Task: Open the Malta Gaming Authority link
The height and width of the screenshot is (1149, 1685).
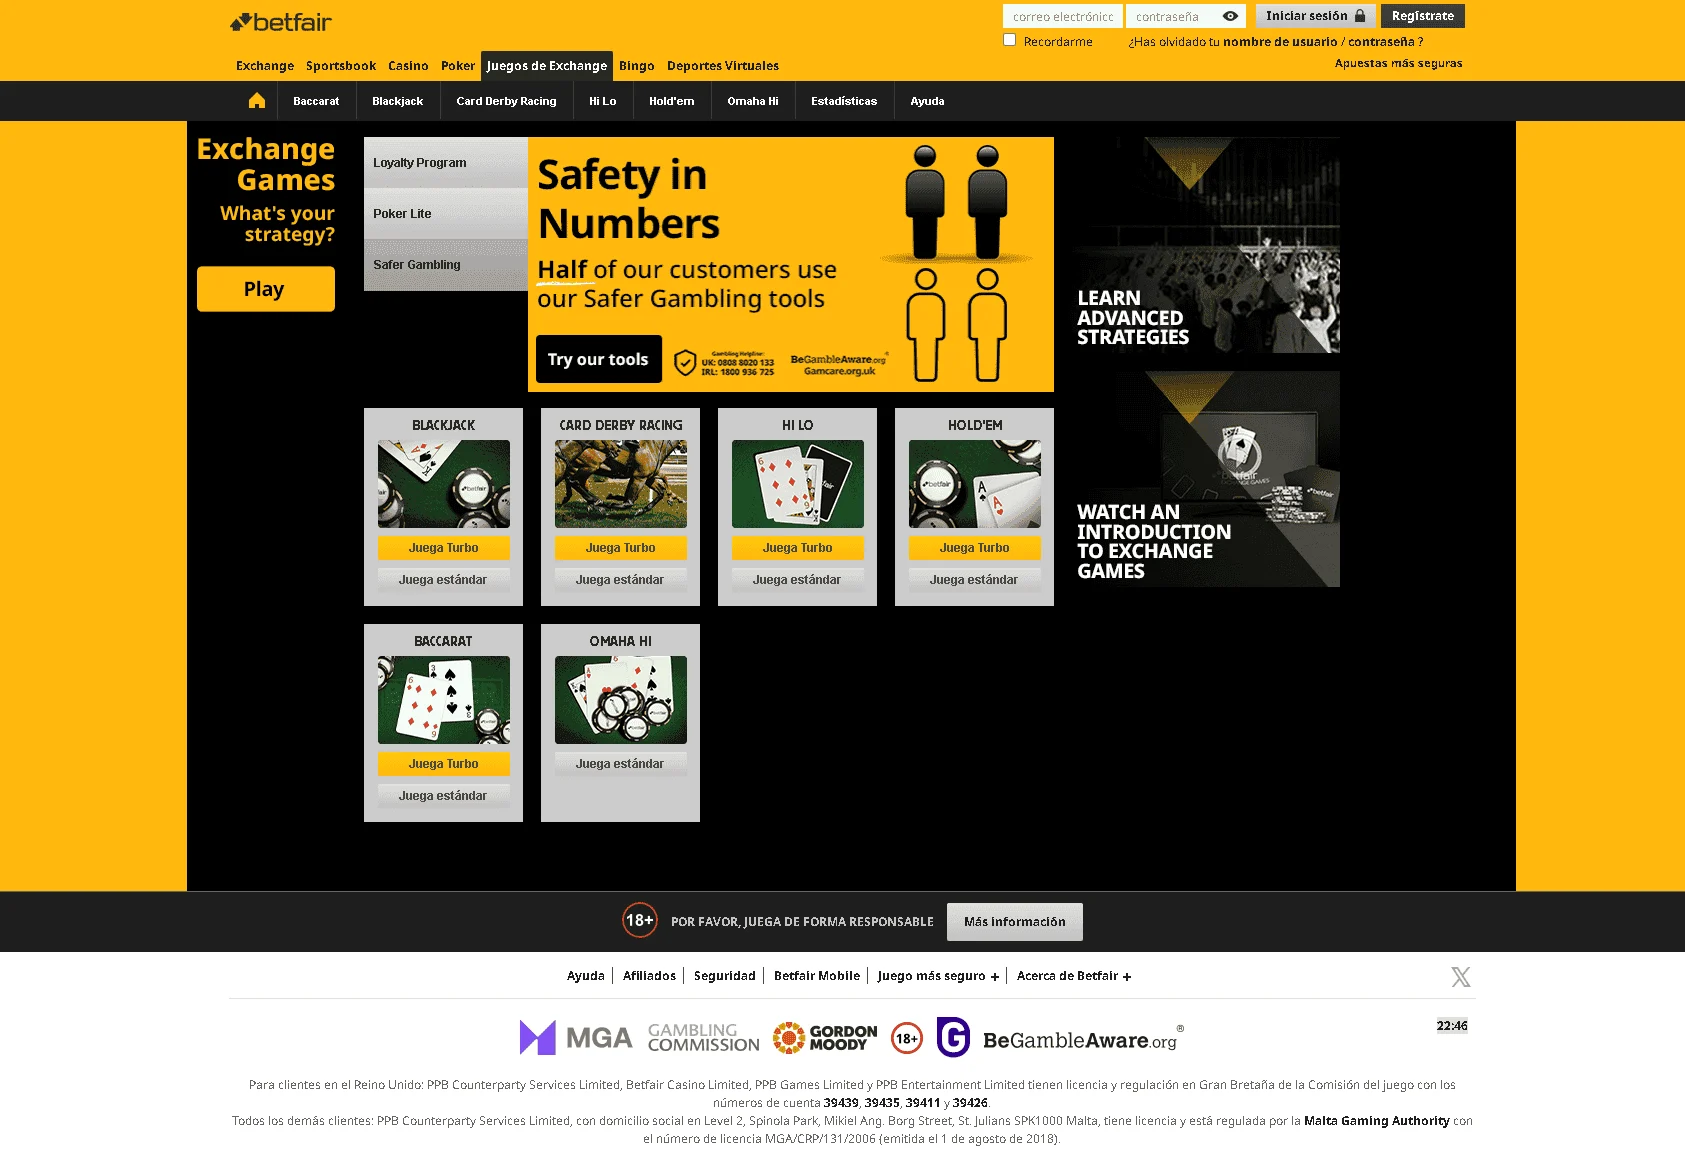Action: pyautogui.click(x=1377, y=1121)
